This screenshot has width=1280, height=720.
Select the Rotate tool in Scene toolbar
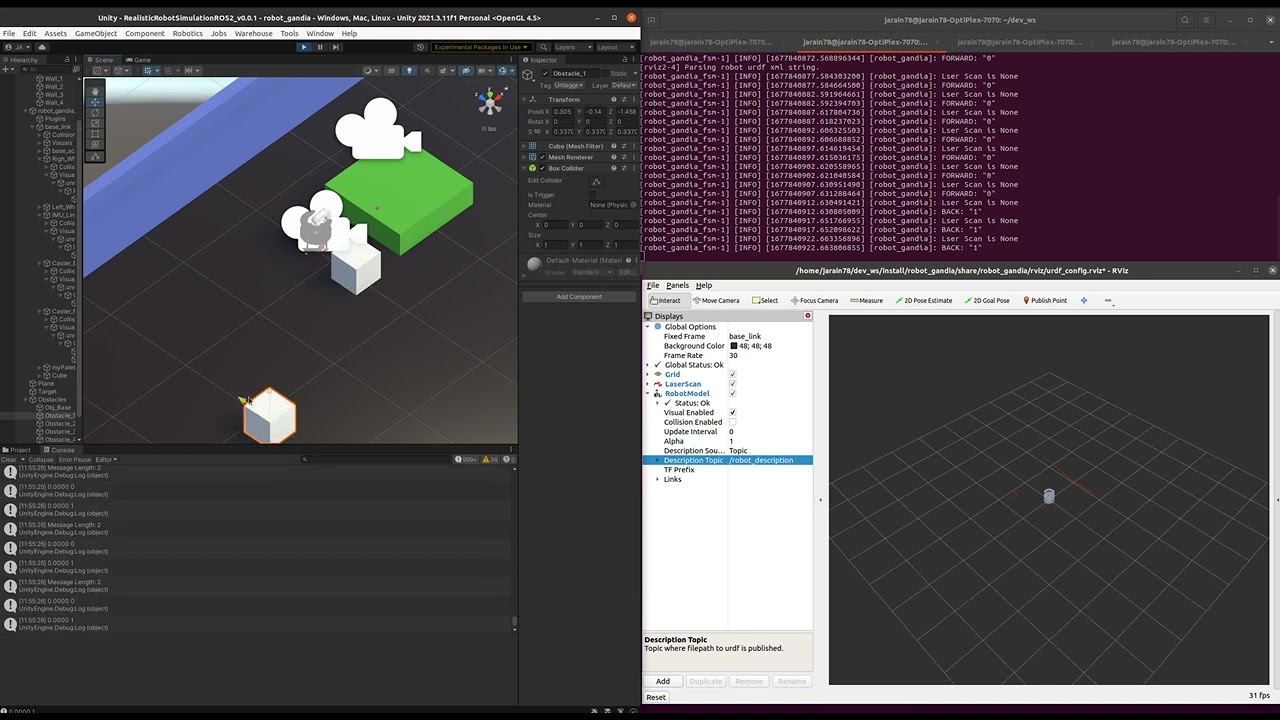95,113
